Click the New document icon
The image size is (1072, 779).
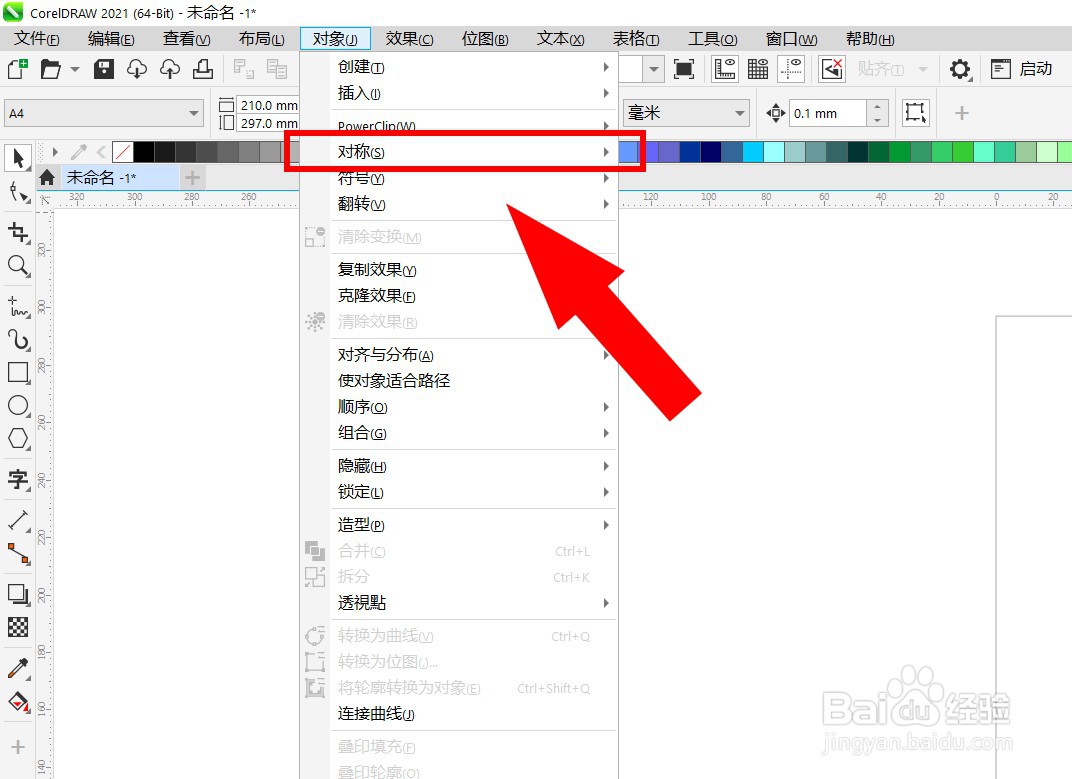pyautogui.click(x=17, y=69)
